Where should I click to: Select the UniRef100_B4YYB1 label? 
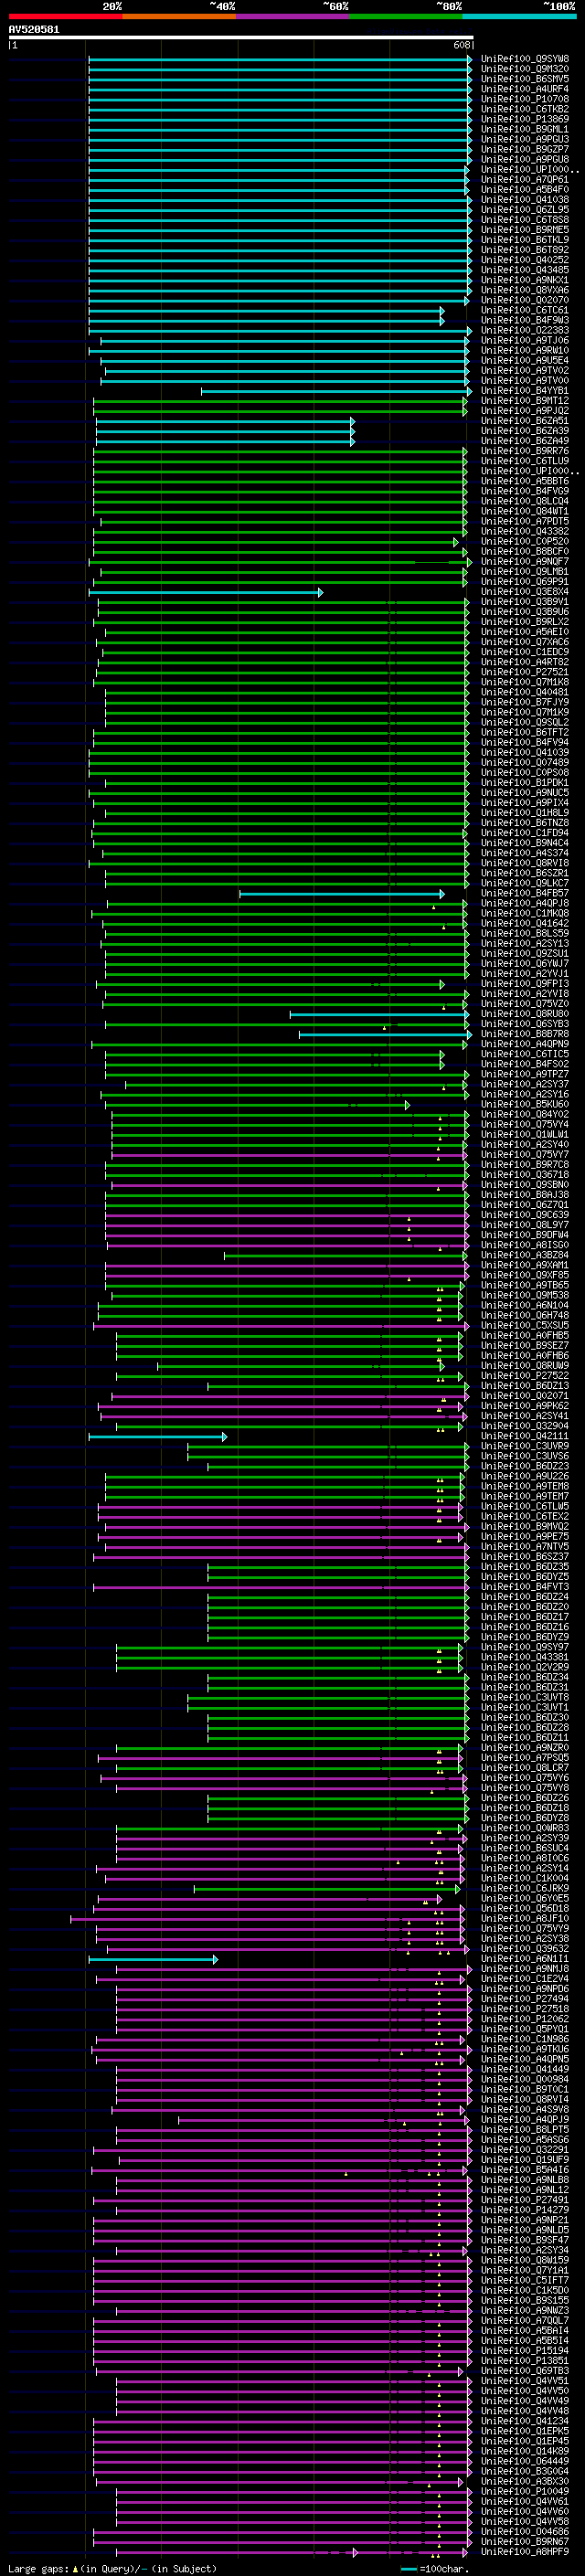pos(525,391)
